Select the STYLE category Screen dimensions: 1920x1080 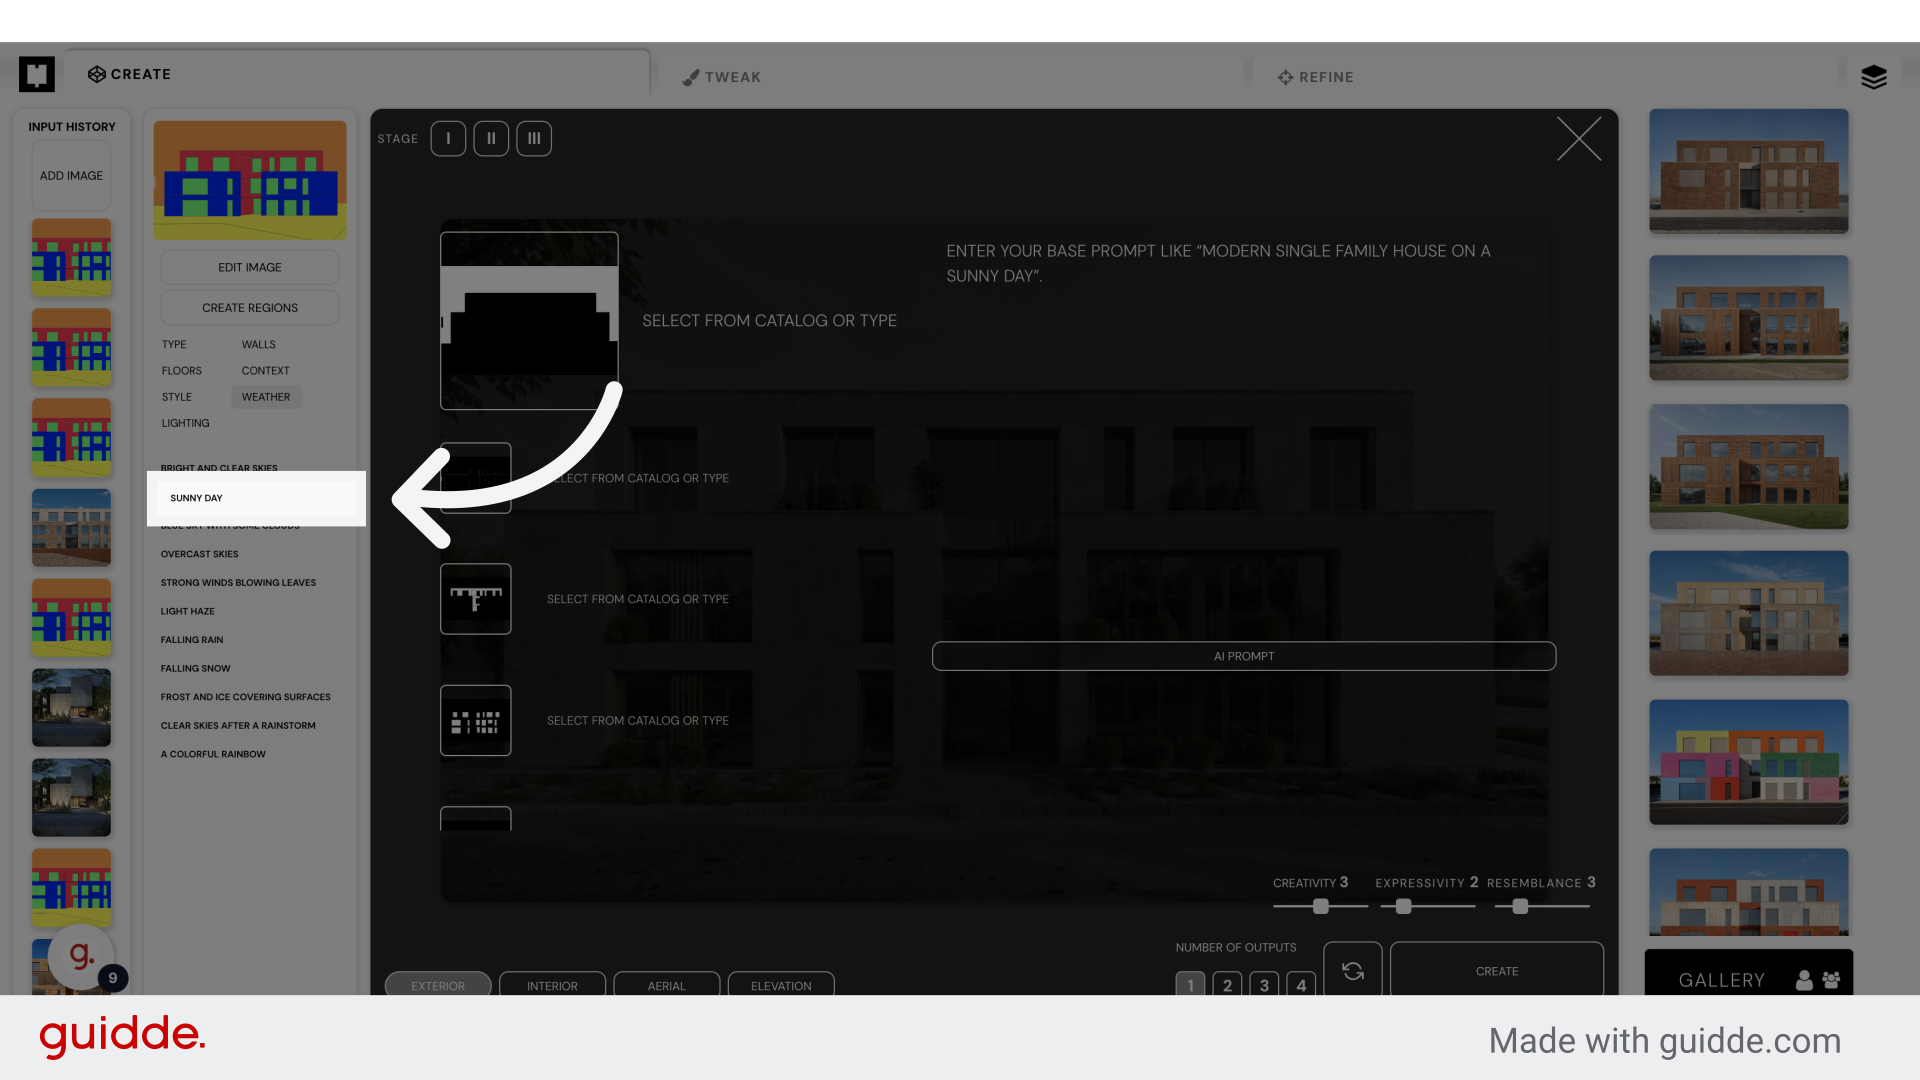point(176,397)
